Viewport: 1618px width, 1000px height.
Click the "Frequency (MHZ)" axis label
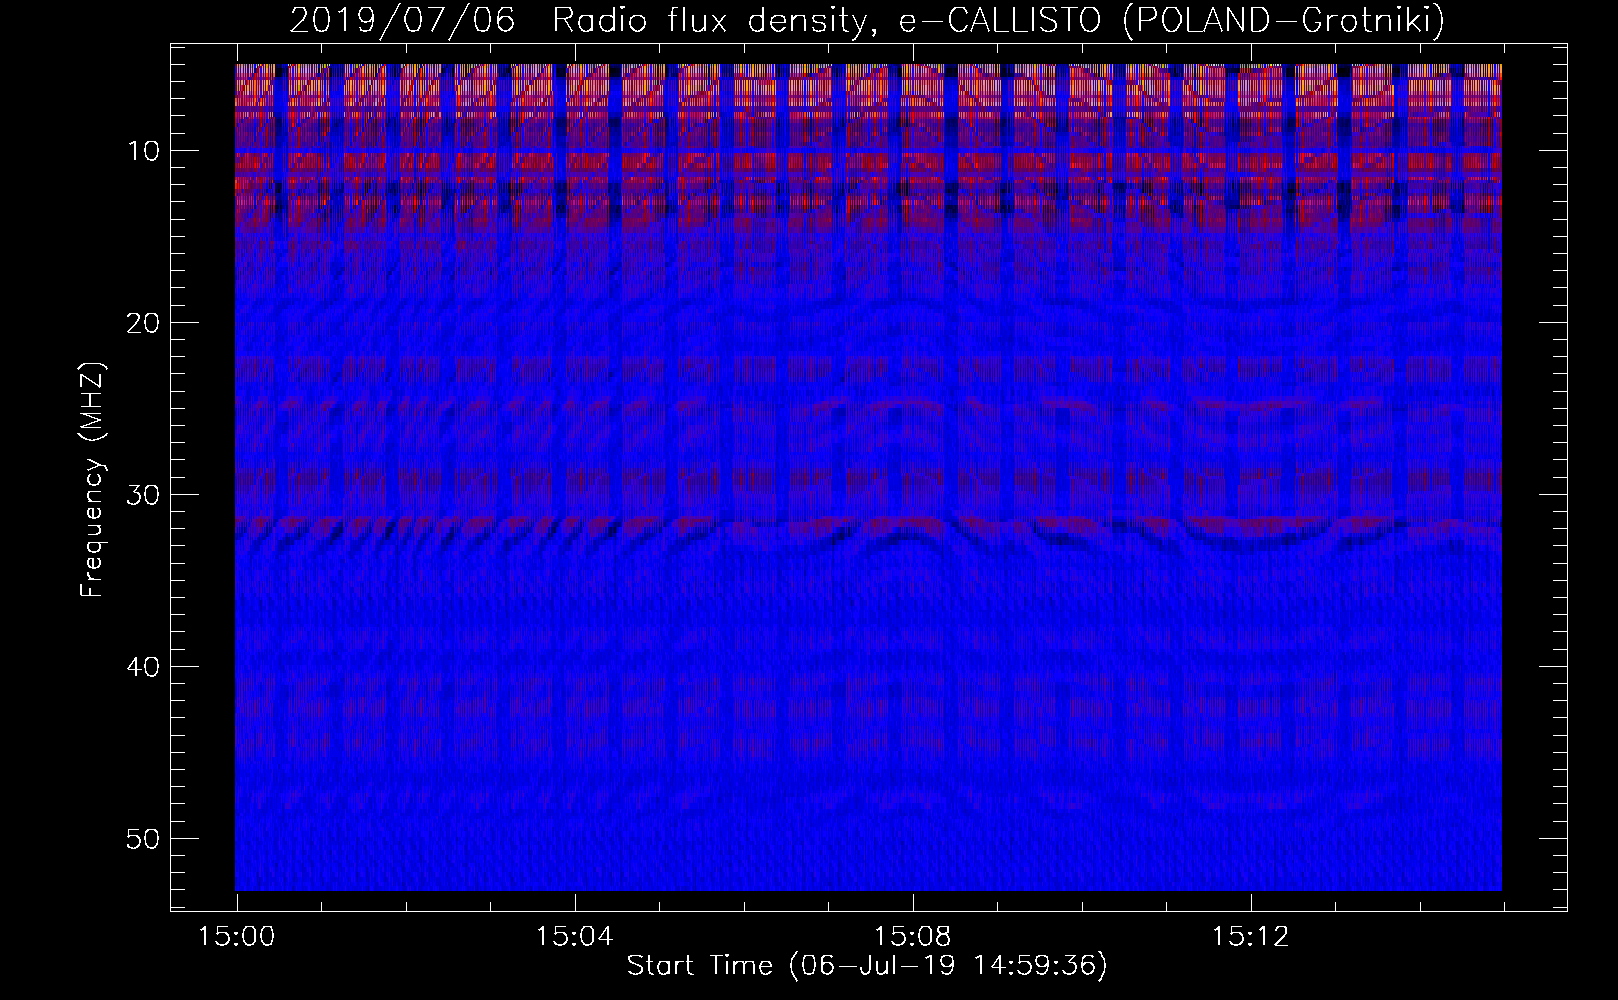pyautogui.click(x=92, y=480)
